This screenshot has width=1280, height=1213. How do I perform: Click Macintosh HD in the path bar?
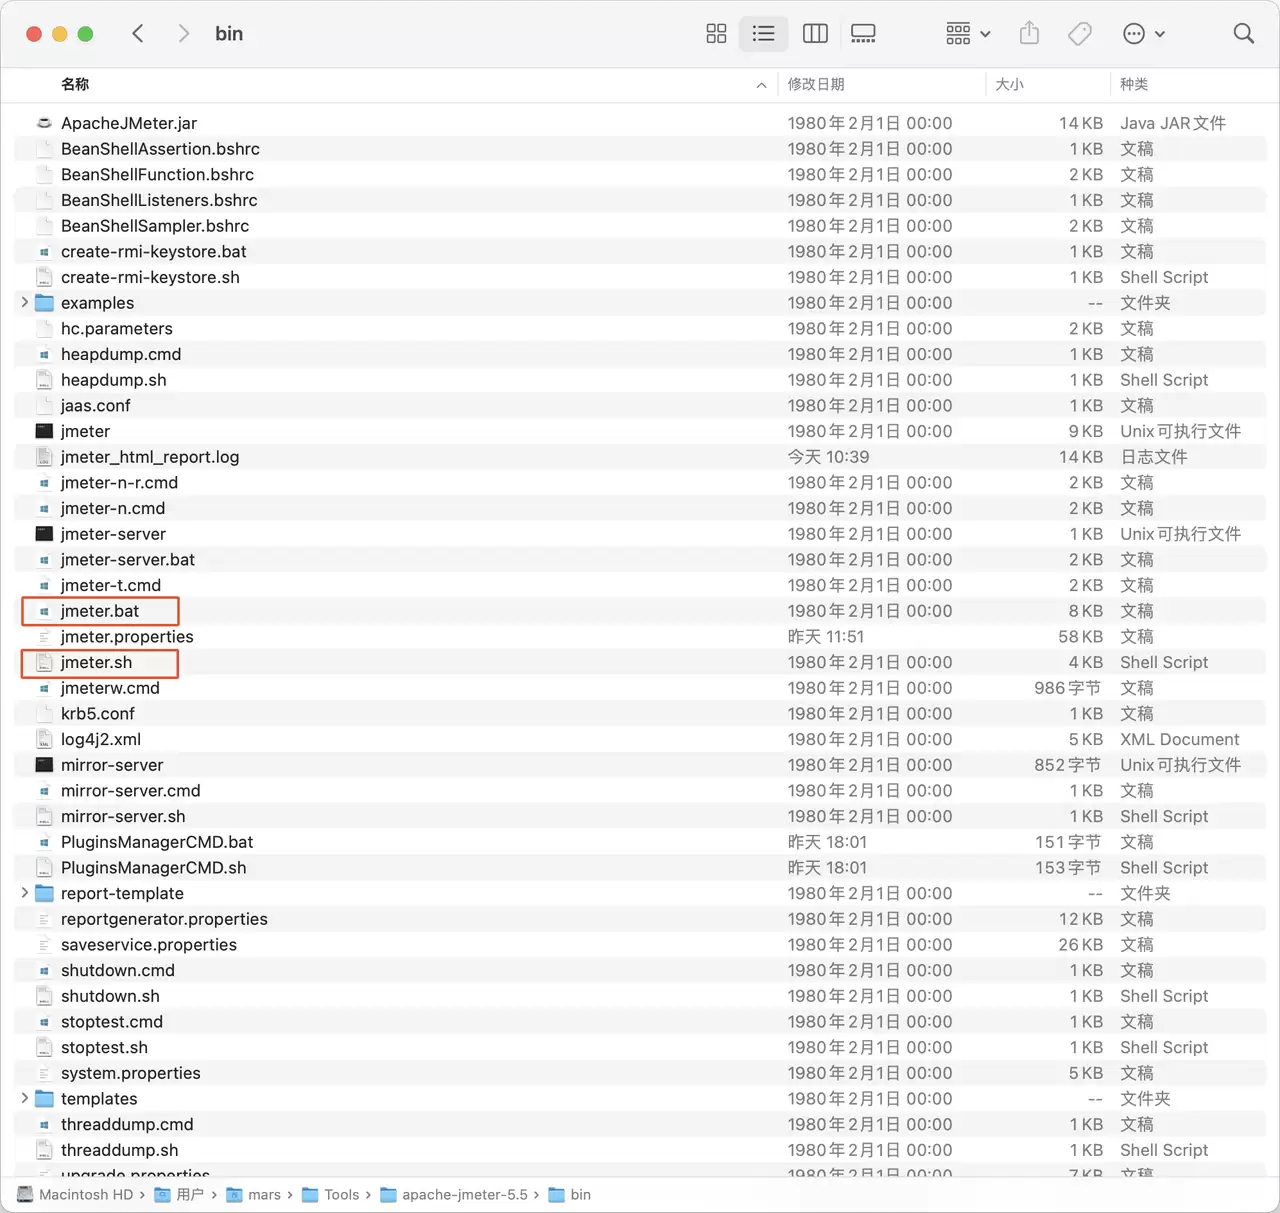(86, 1195)
